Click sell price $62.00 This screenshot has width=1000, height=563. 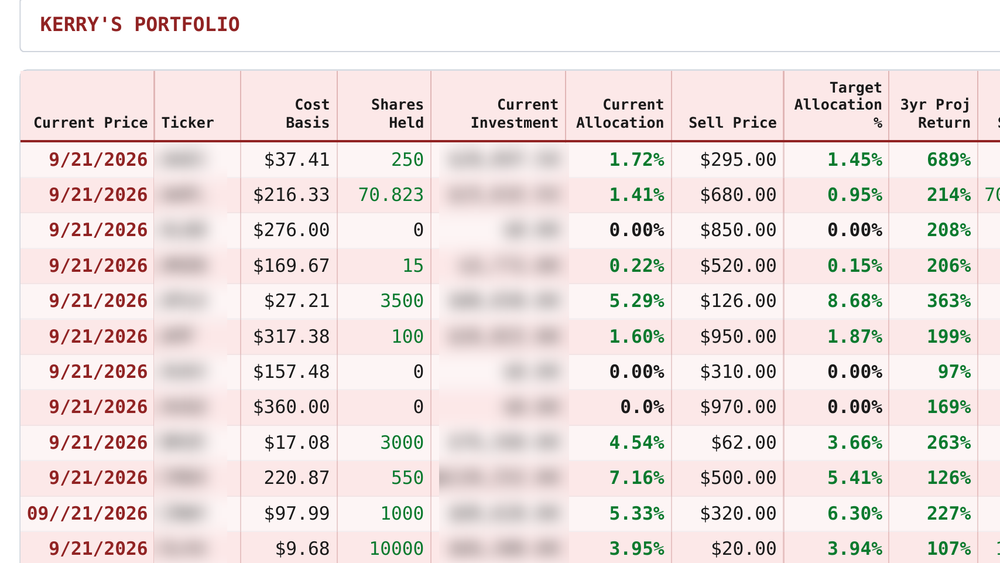(744, 442)
